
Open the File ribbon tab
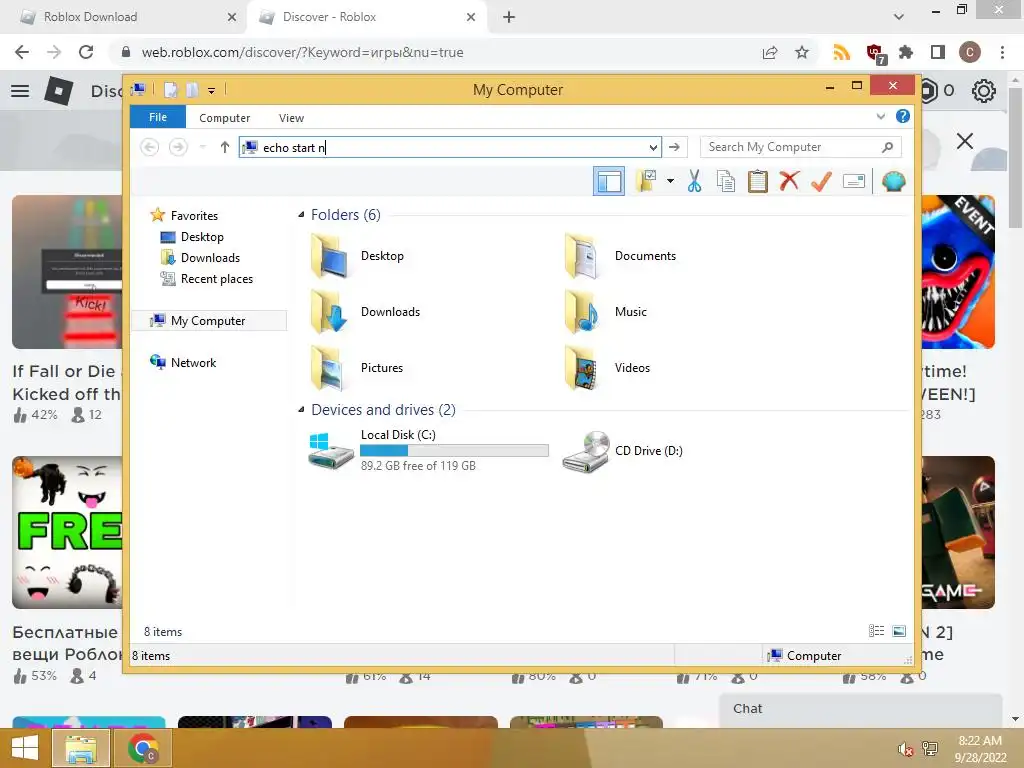[157, 117]
